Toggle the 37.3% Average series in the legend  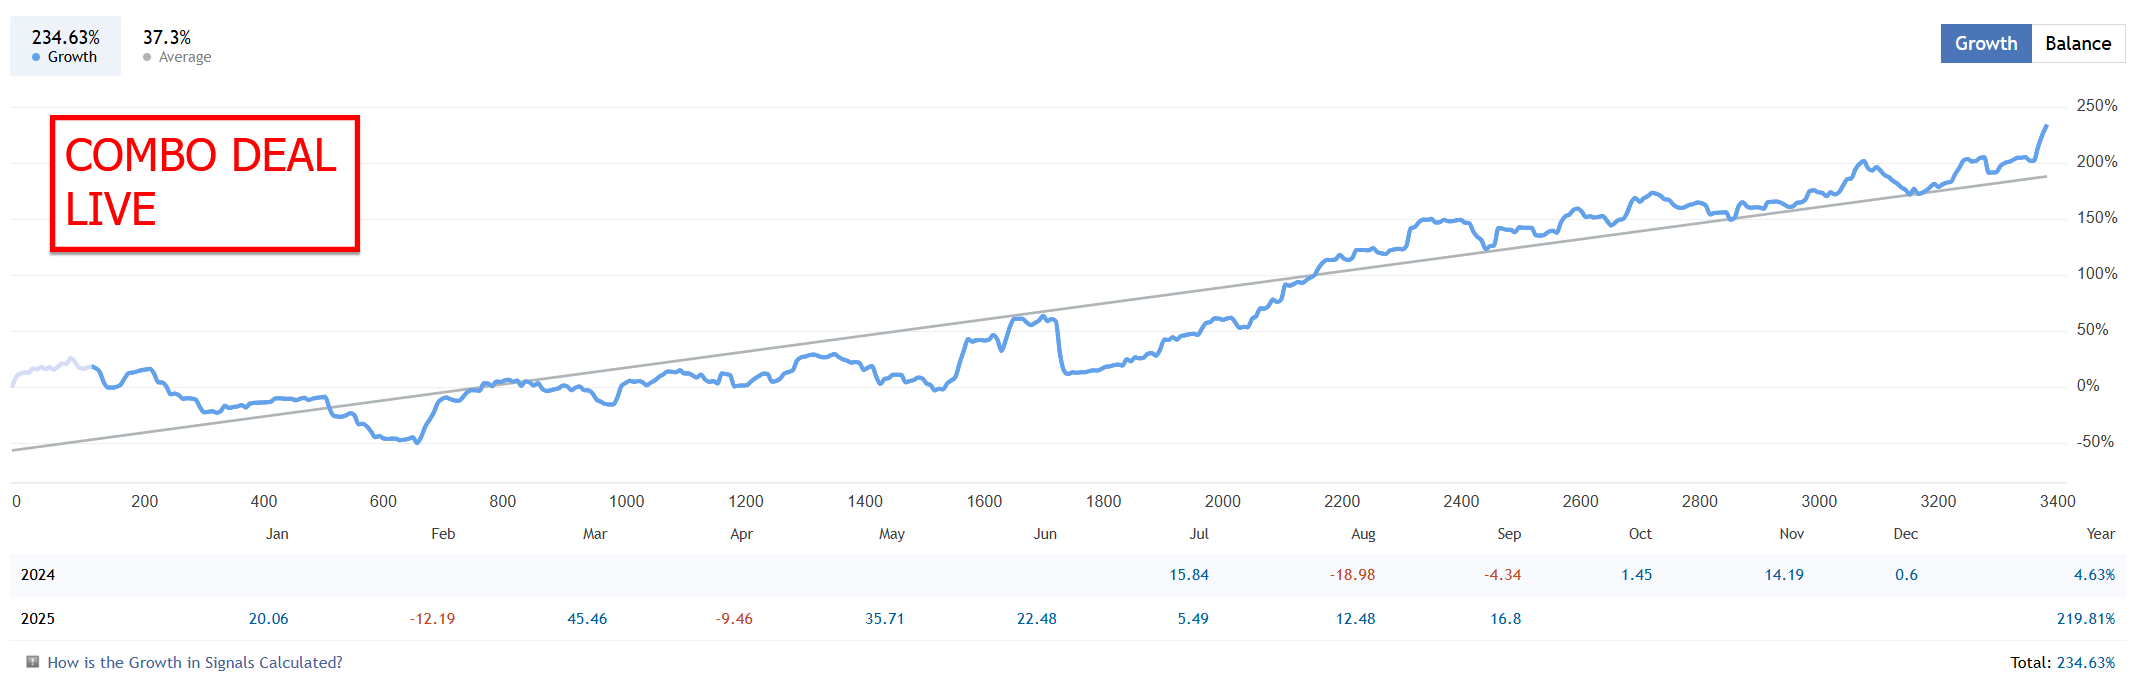pyautogui.click(x=176, y=46)
